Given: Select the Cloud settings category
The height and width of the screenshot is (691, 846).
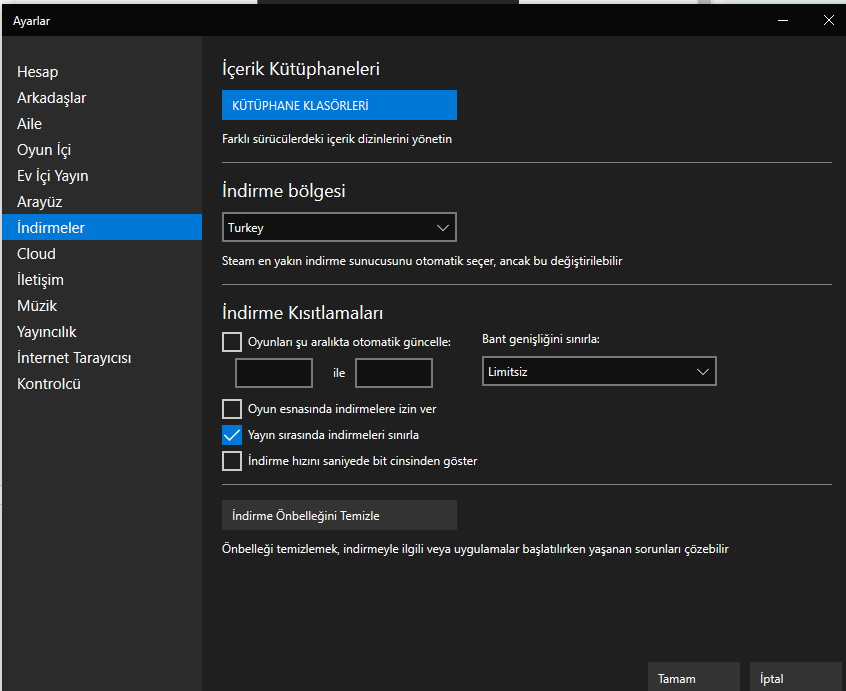Looking at the screenshot, I should 36,254.
